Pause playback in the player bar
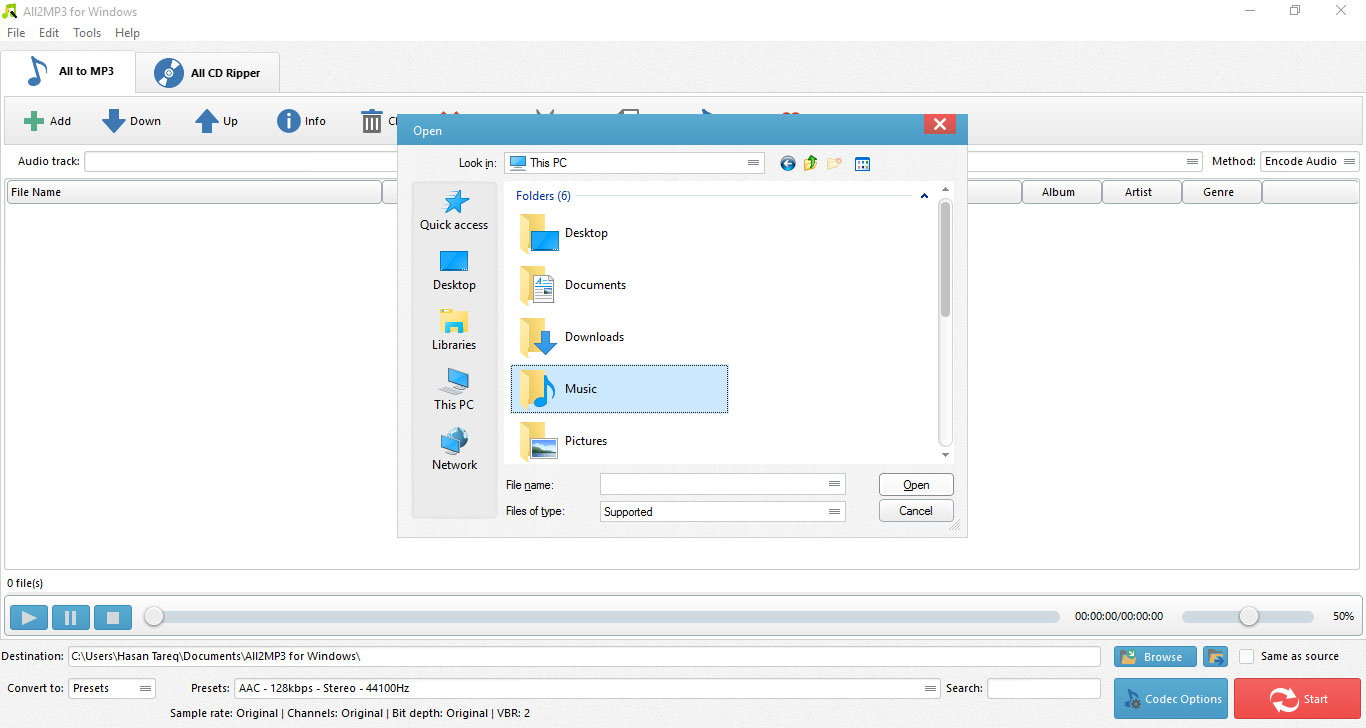Screen dimensions: 1366x728 [71, 618]
